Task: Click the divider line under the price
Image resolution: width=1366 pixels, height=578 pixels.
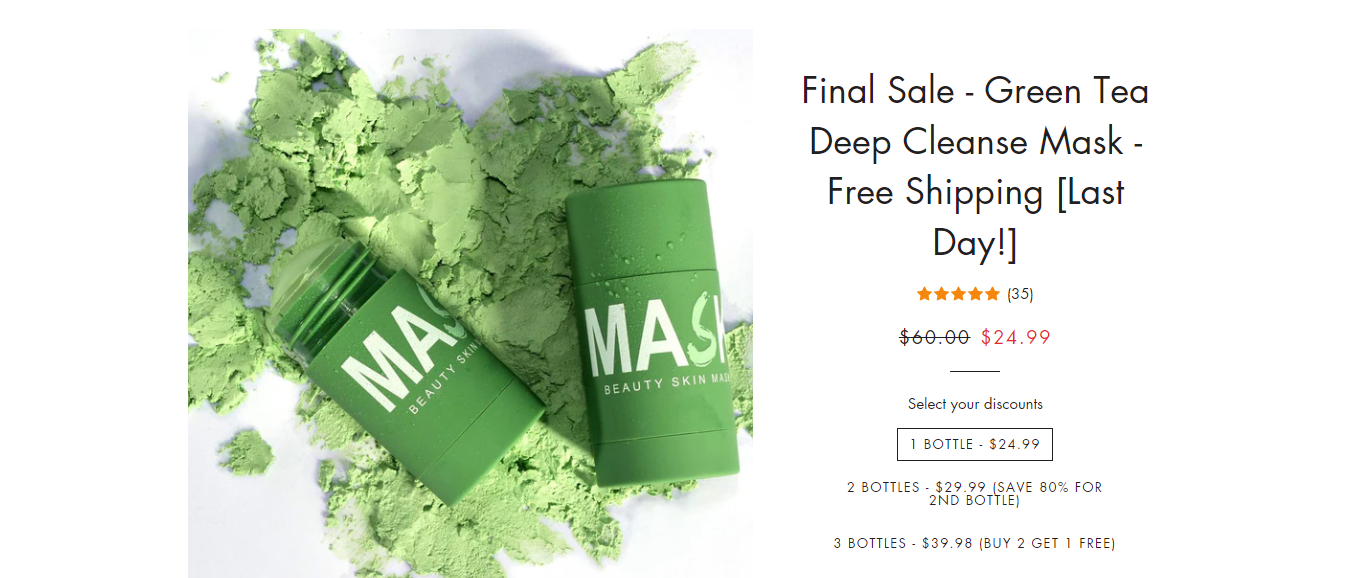Action: (975, 371)
